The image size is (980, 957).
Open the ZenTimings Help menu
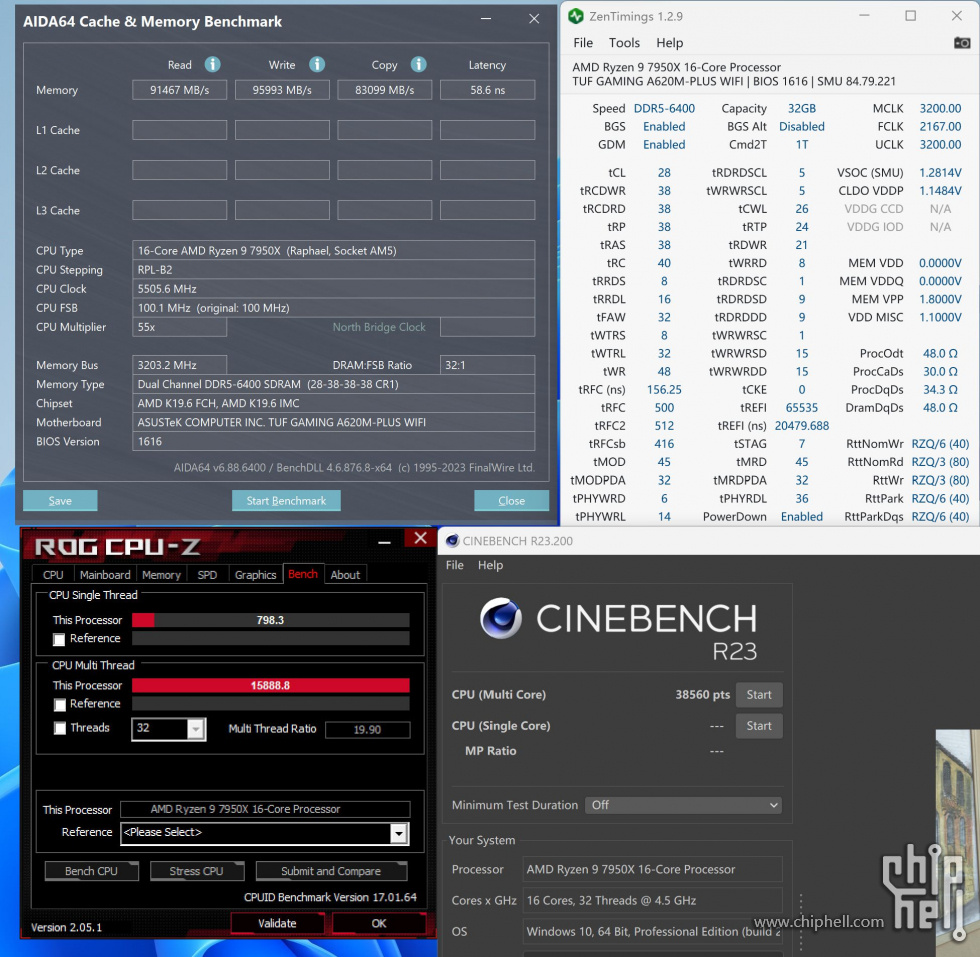coord(669,43)
